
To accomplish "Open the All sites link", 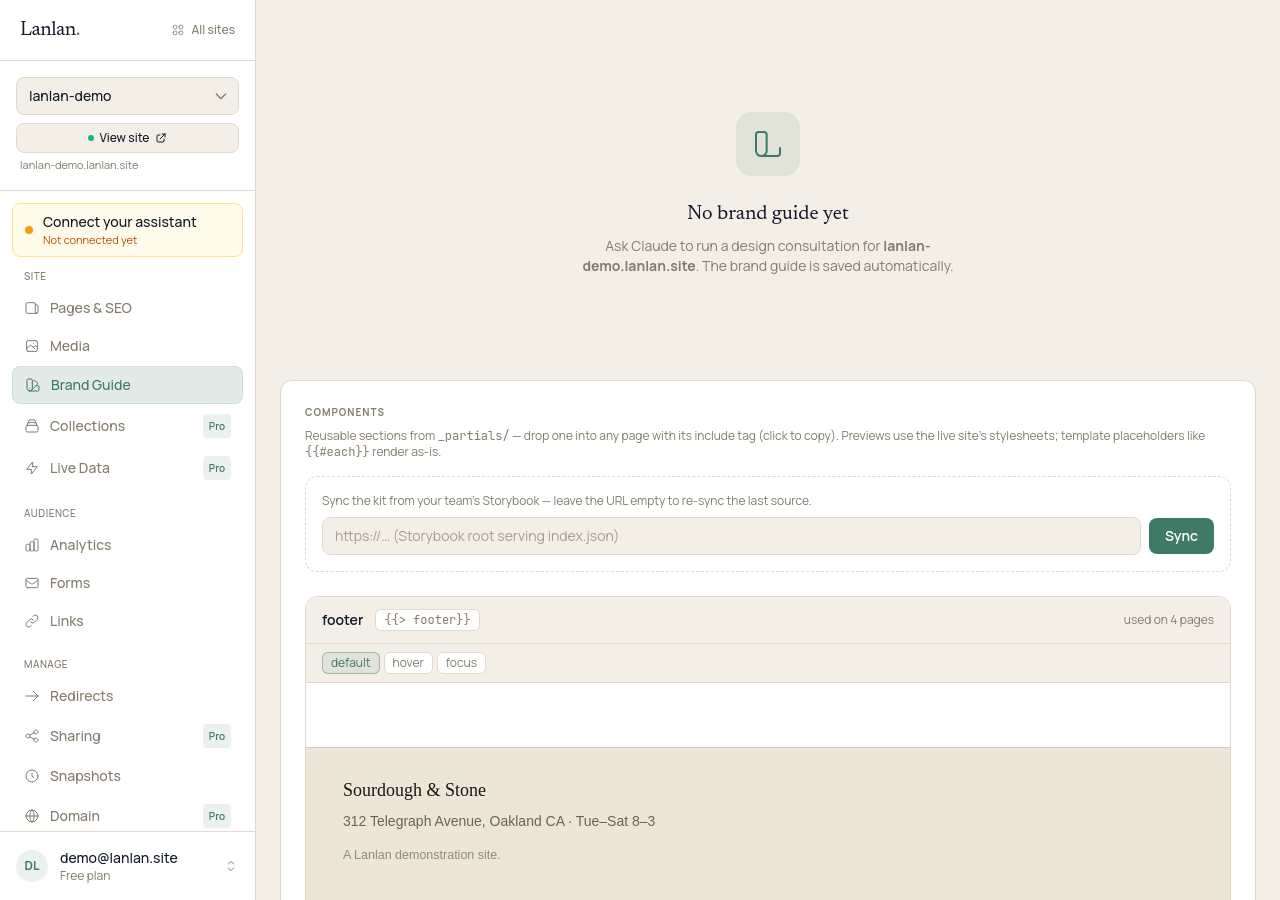I will (x=204, y=30).
